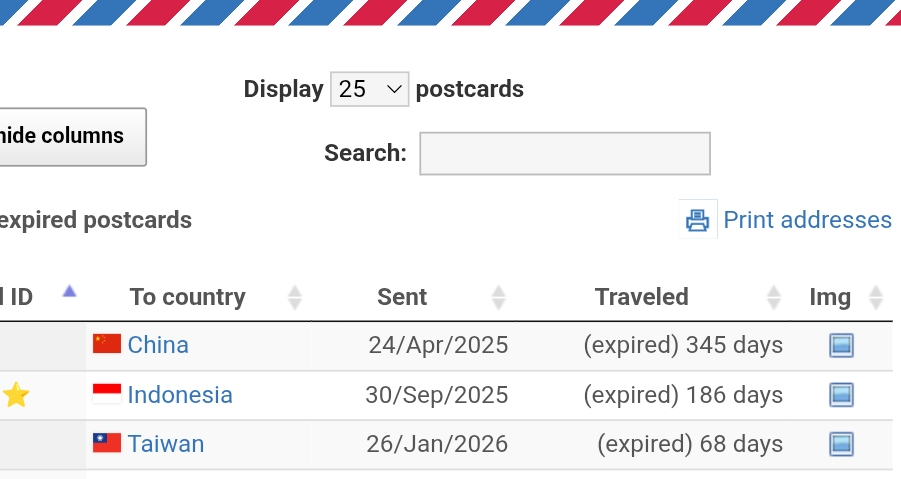Open the Indonesia country link
Screen dimensions: 901x479
tap(180, 395)
